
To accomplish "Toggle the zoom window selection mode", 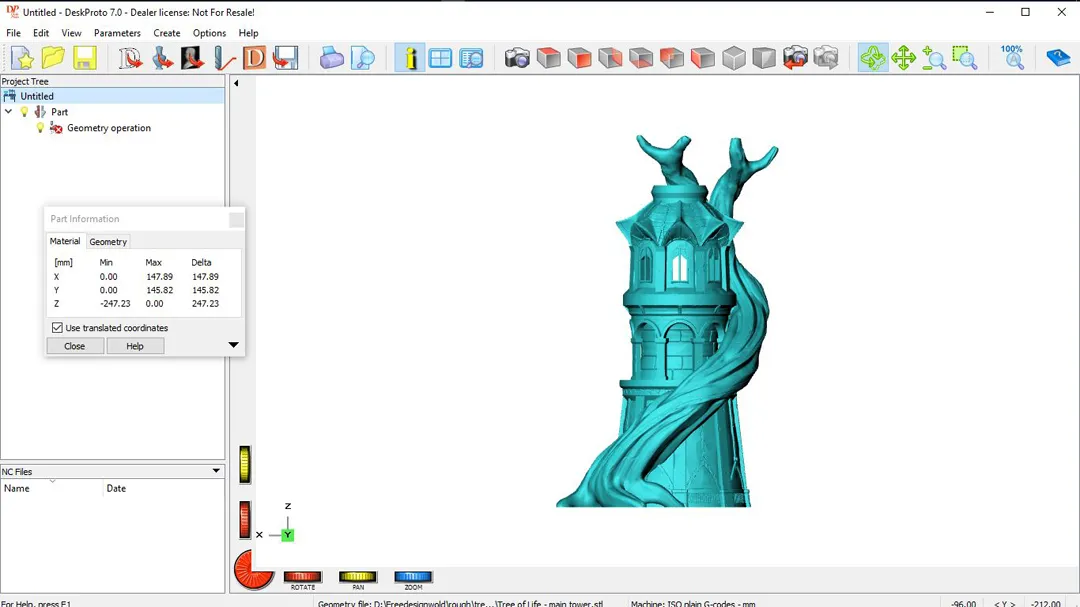I will [965, 58].
